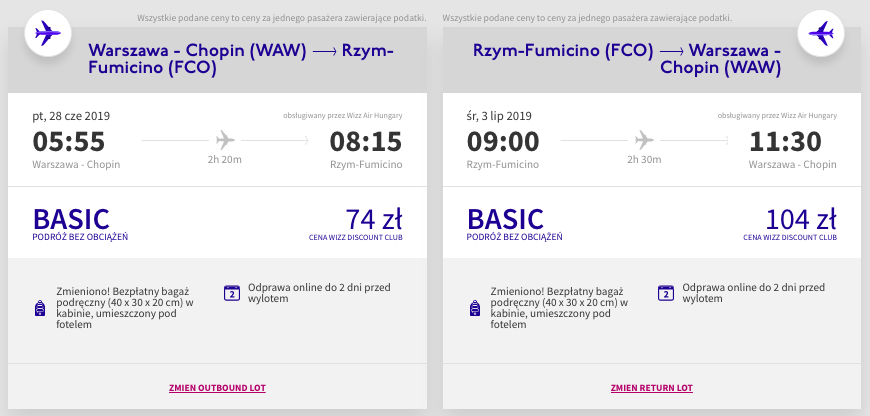This screenshot has width=870, height=416.
Task: Select the outbound BASIC fare label
Action: point(72,219)
